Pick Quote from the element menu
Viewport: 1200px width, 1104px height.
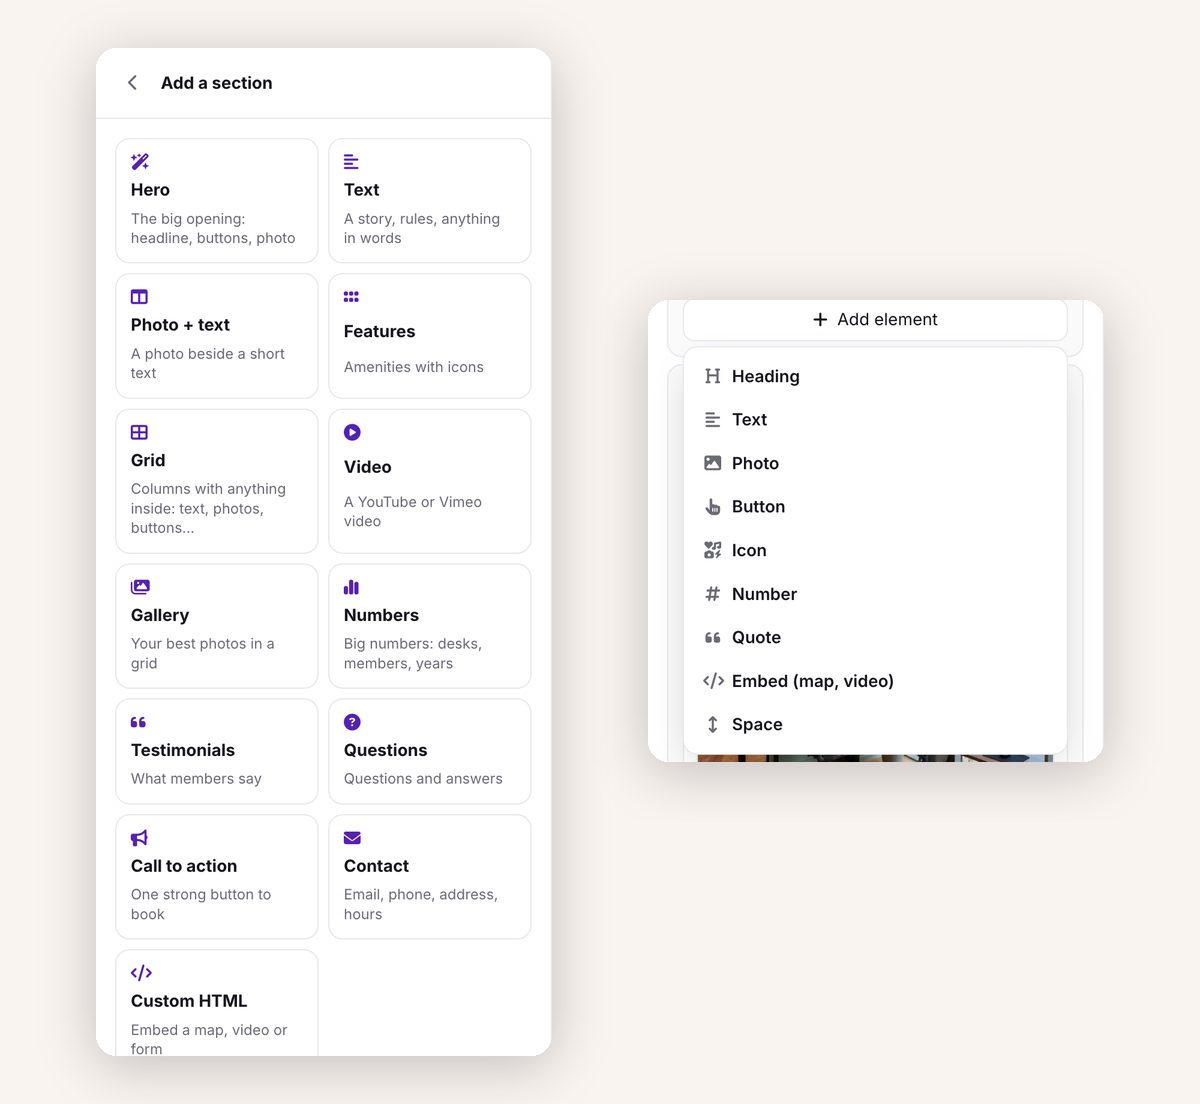875,637
